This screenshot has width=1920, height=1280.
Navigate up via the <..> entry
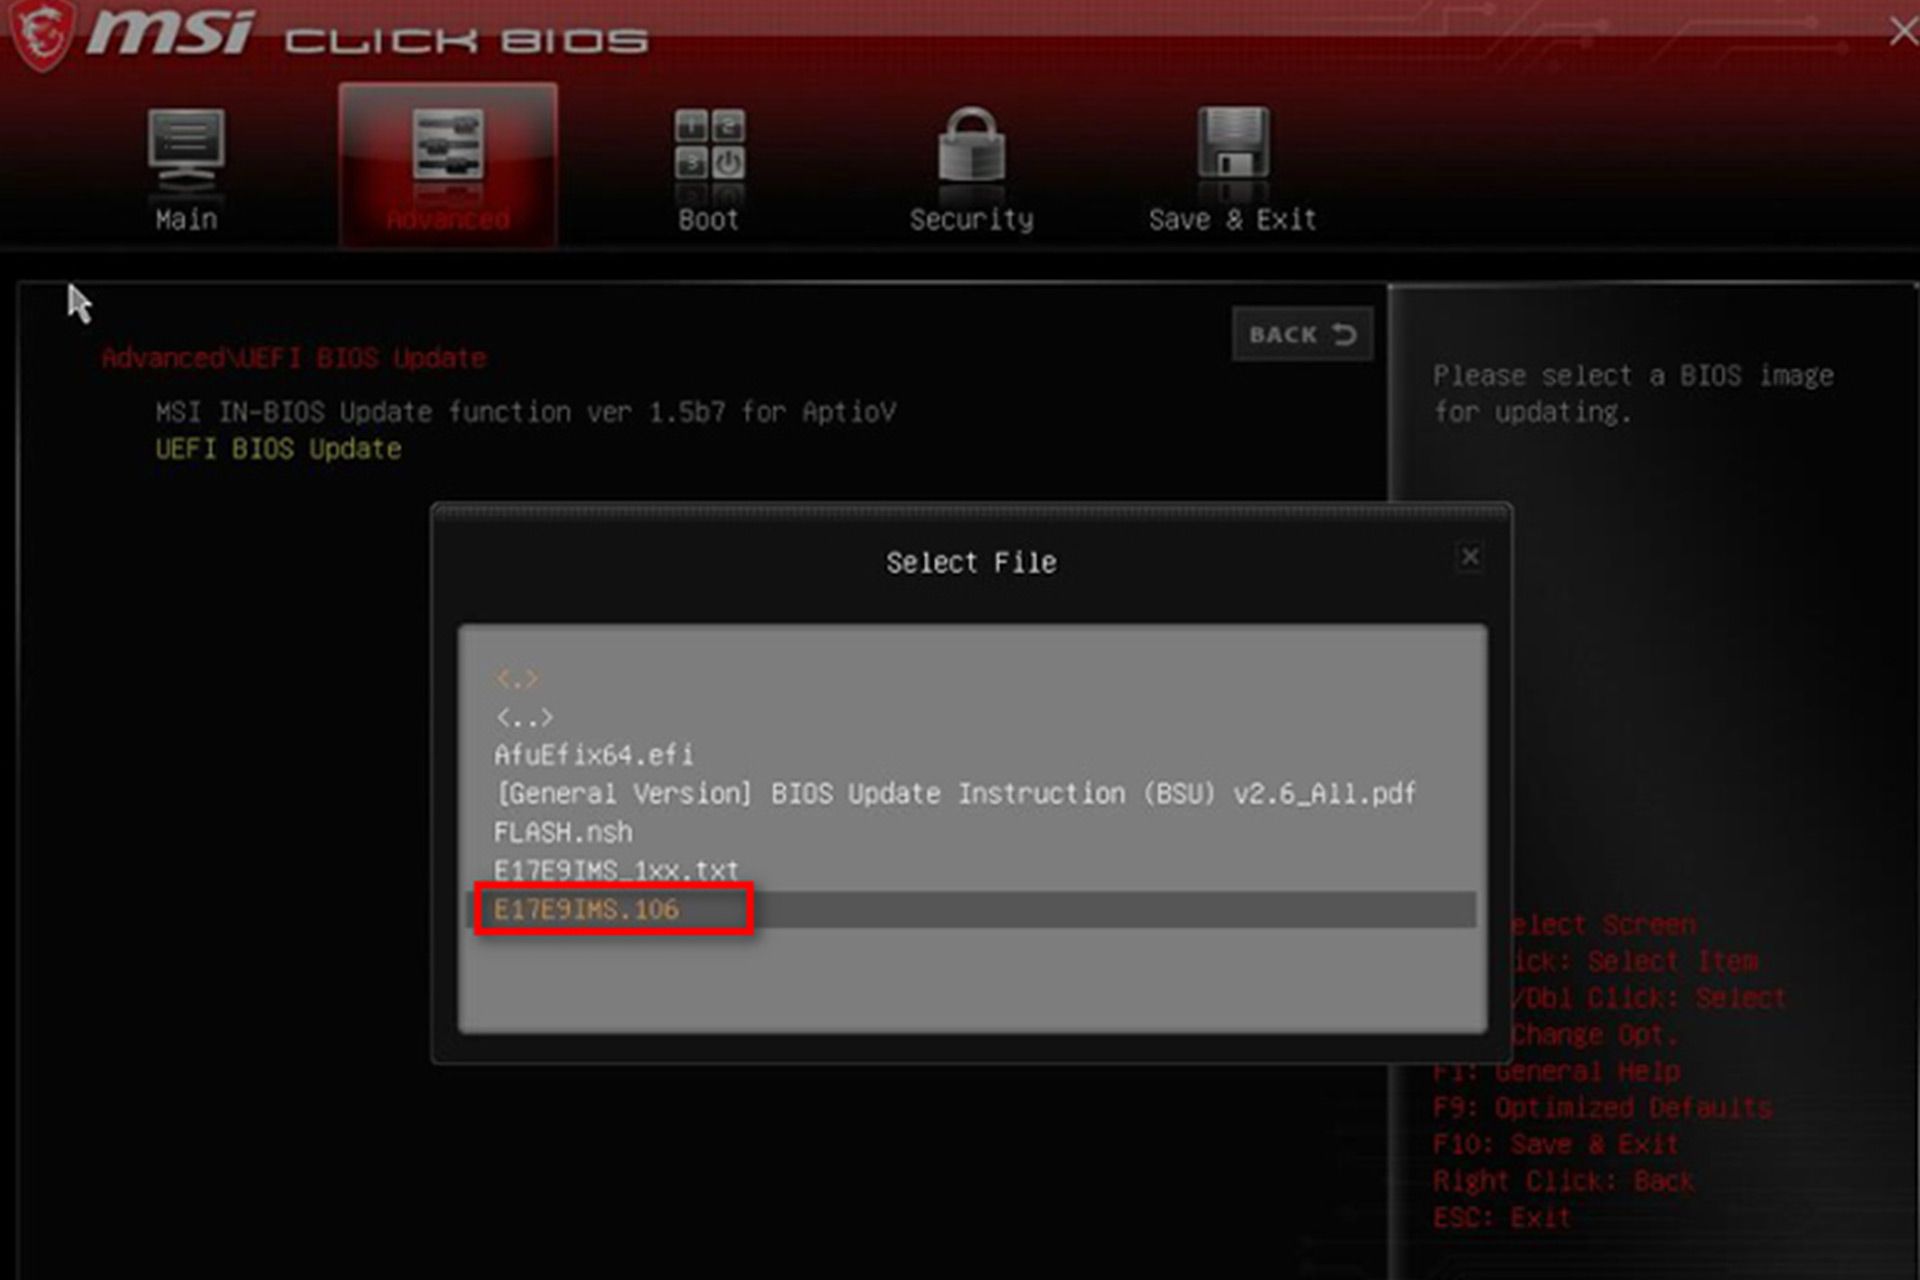pos(524,717)
